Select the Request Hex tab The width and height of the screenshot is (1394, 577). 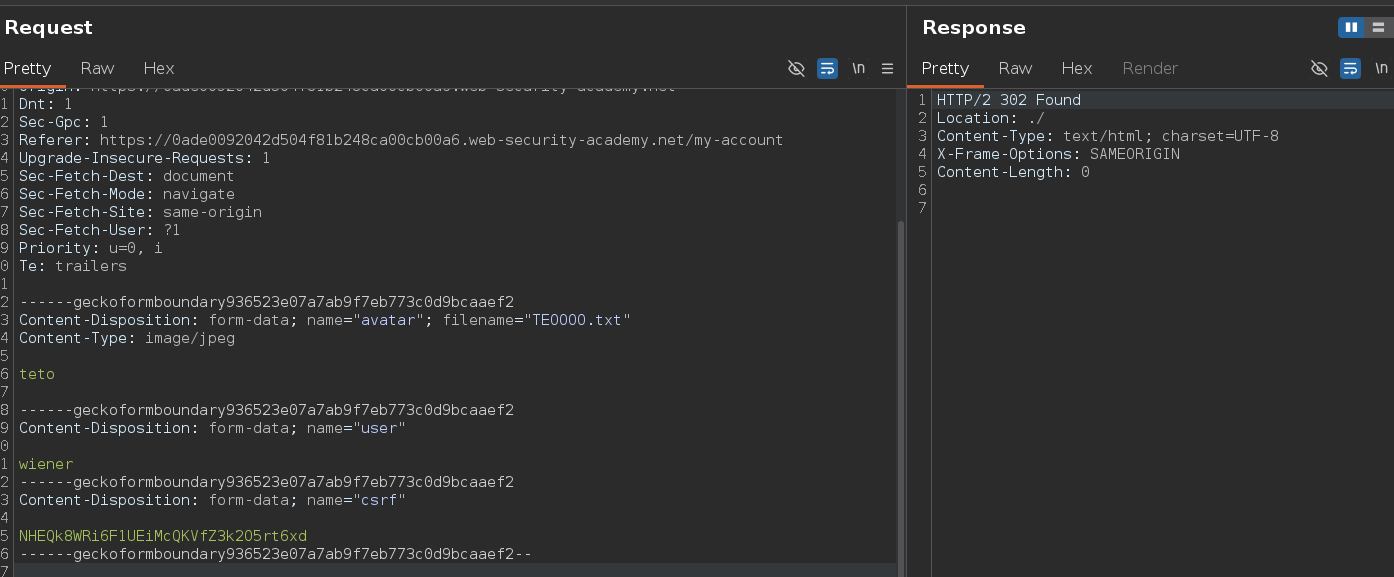pos(159,68)
